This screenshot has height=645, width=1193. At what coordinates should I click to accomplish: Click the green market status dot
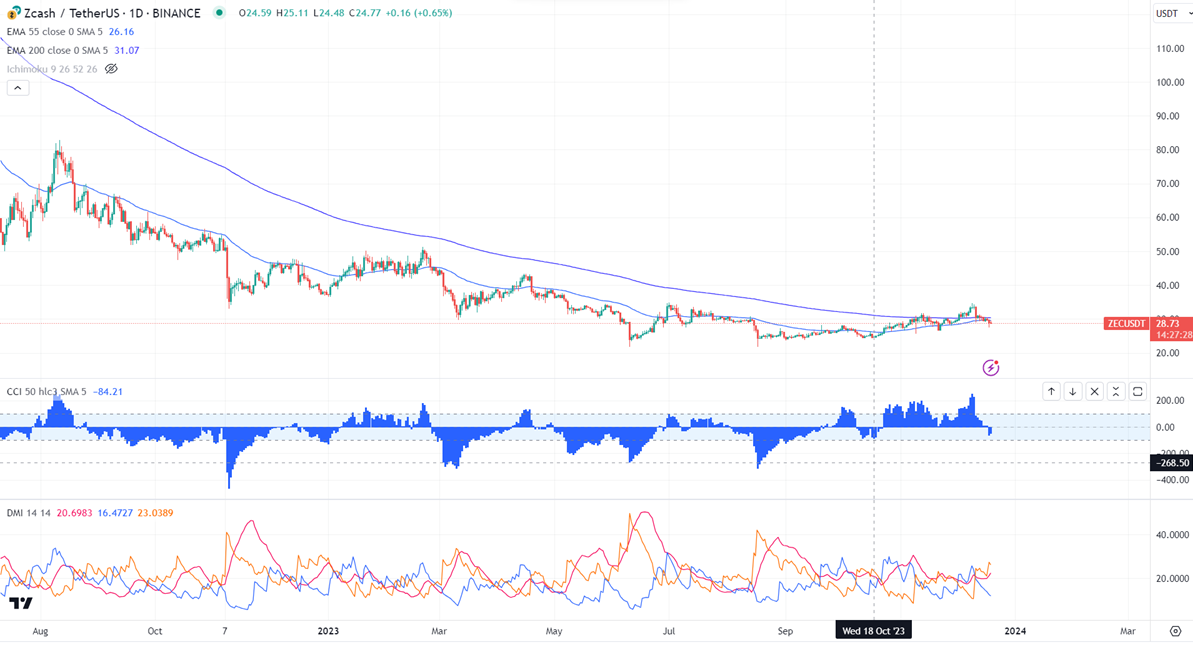coord(219,12)
